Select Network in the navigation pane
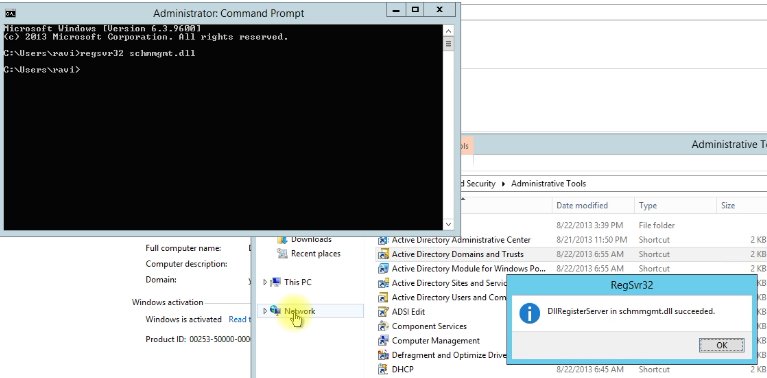Screen dimensions: 767x378 click(300, 311)
